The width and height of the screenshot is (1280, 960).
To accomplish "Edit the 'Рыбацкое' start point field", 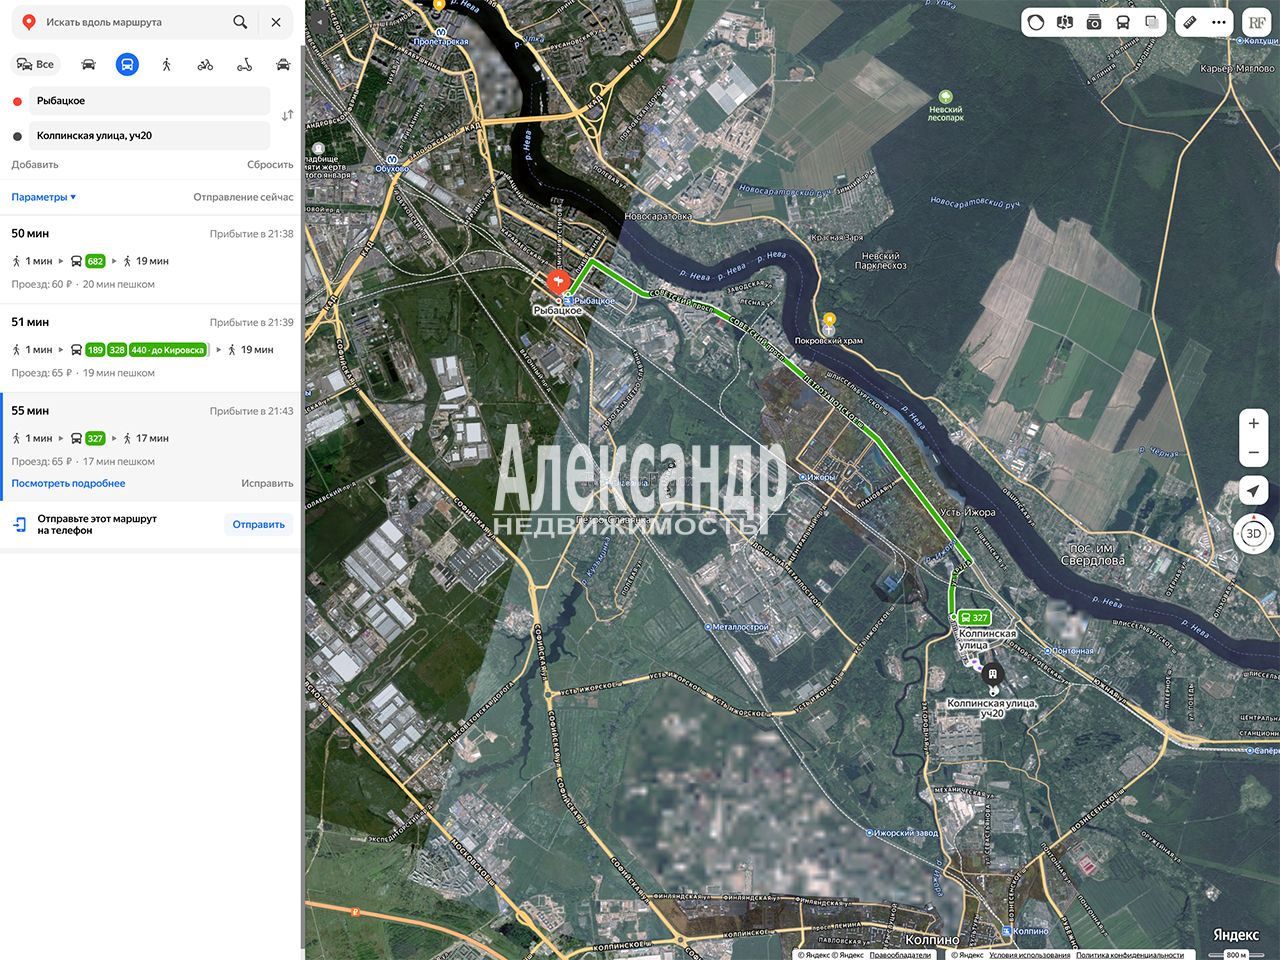I will [150, 101].
